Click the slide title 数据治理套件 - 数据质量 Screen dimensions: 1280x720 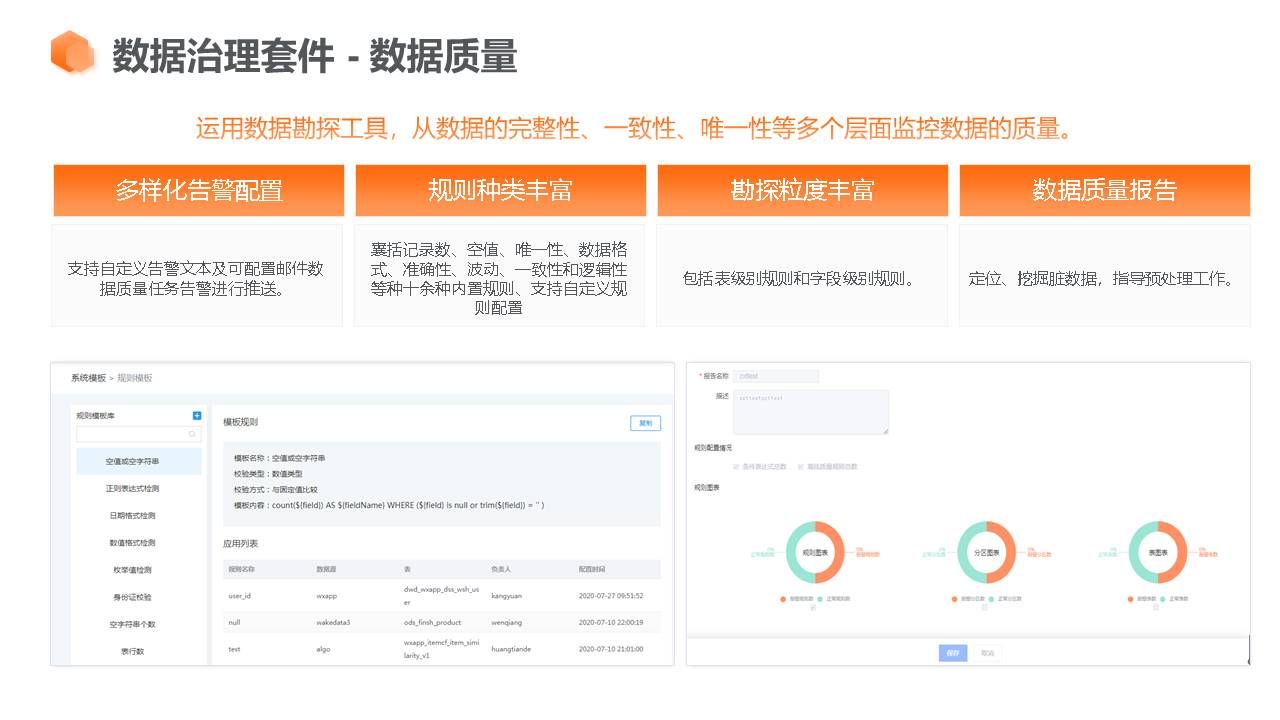[x=314, y=56]
